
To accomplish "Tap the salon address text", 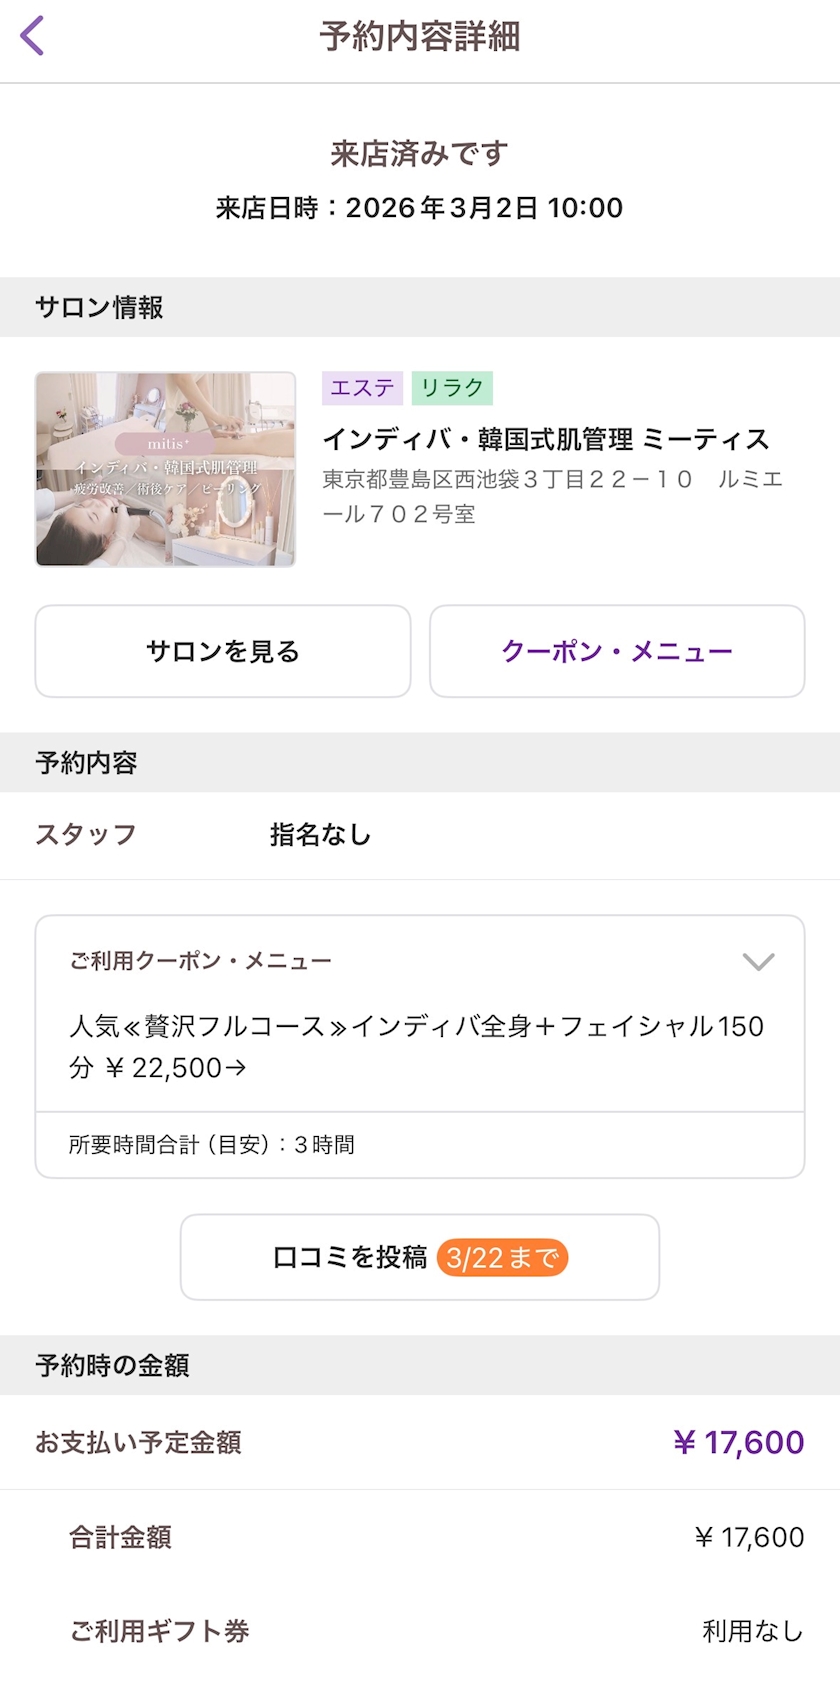I will [x=552, y=496].
